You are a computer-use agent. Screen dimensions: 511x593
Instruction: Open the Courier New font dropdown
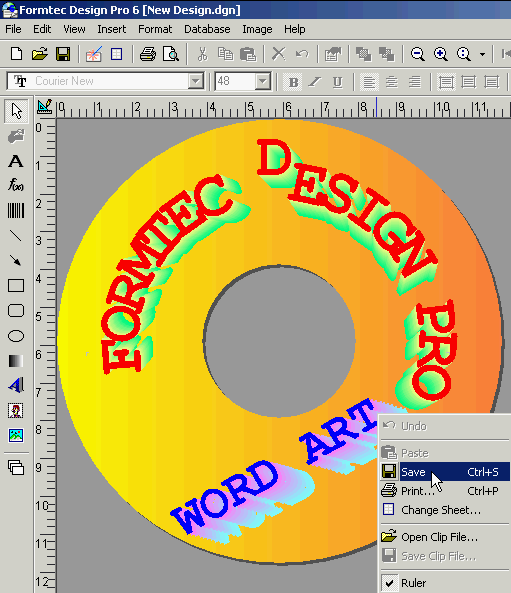196,81
